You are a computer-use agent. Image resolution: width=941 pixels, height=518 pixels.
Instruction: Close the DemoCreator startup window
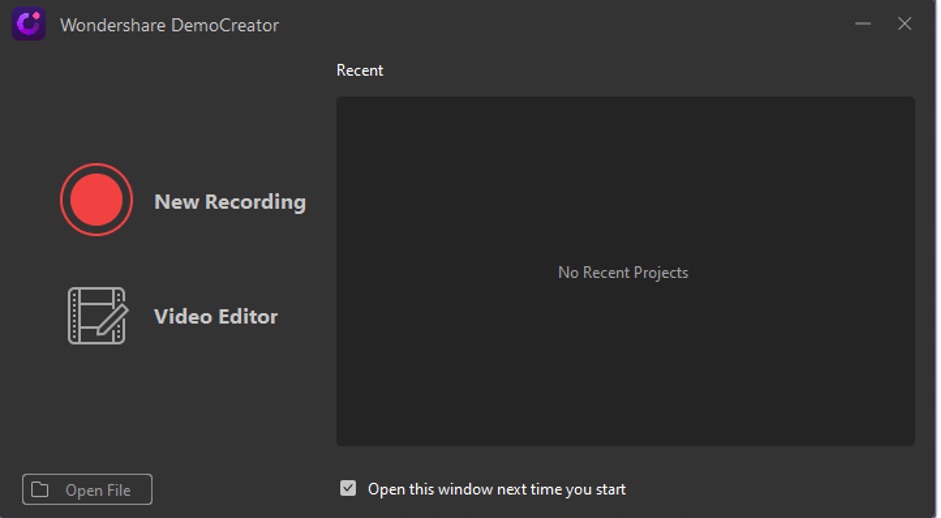pos(904,24)
